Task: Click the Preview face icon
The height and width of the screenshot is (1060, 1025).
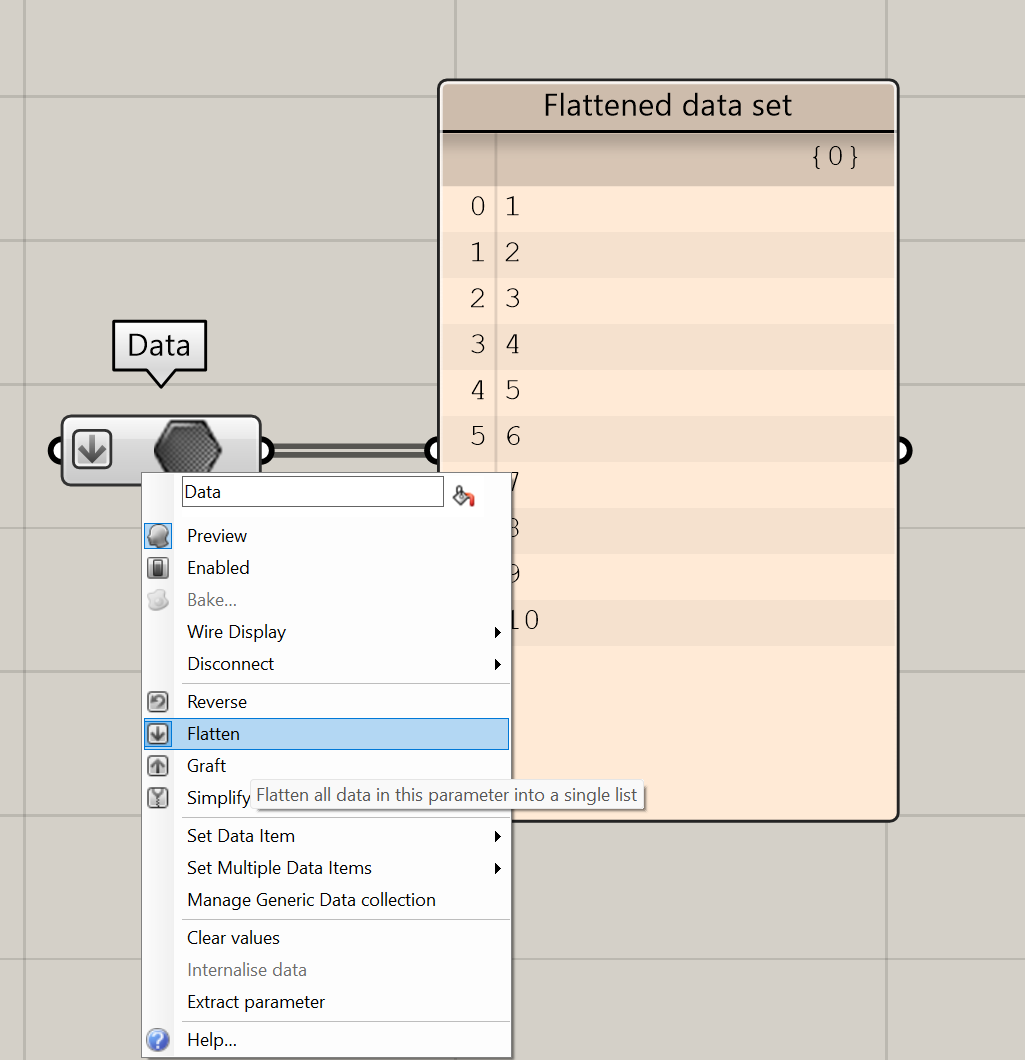Action: tap(158, 536)
